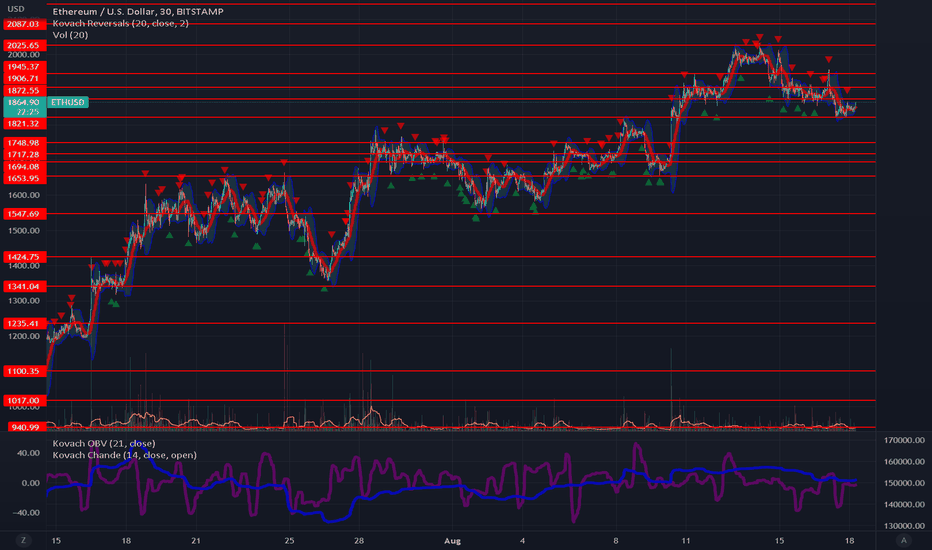Select the 1100.35 horizontal line label
This screenshot has height=550, width=932.
(24, 371)
